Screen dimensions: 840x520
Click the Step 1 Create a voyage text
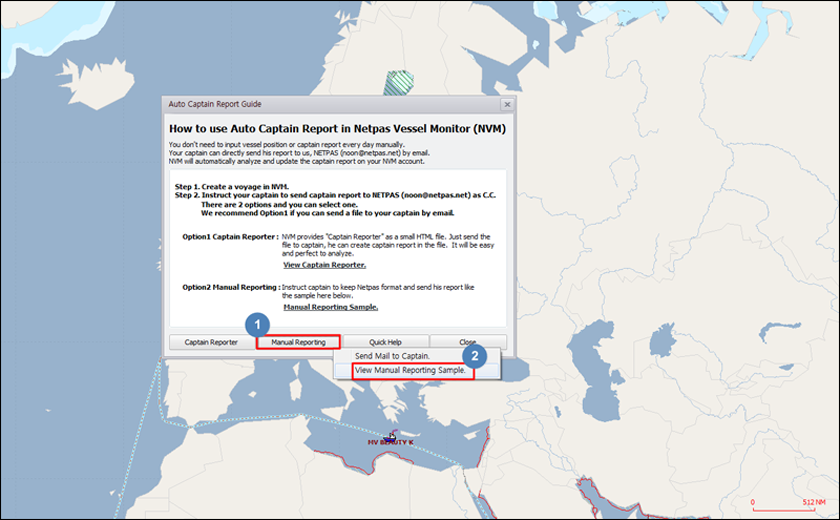(x=232, y=187)
